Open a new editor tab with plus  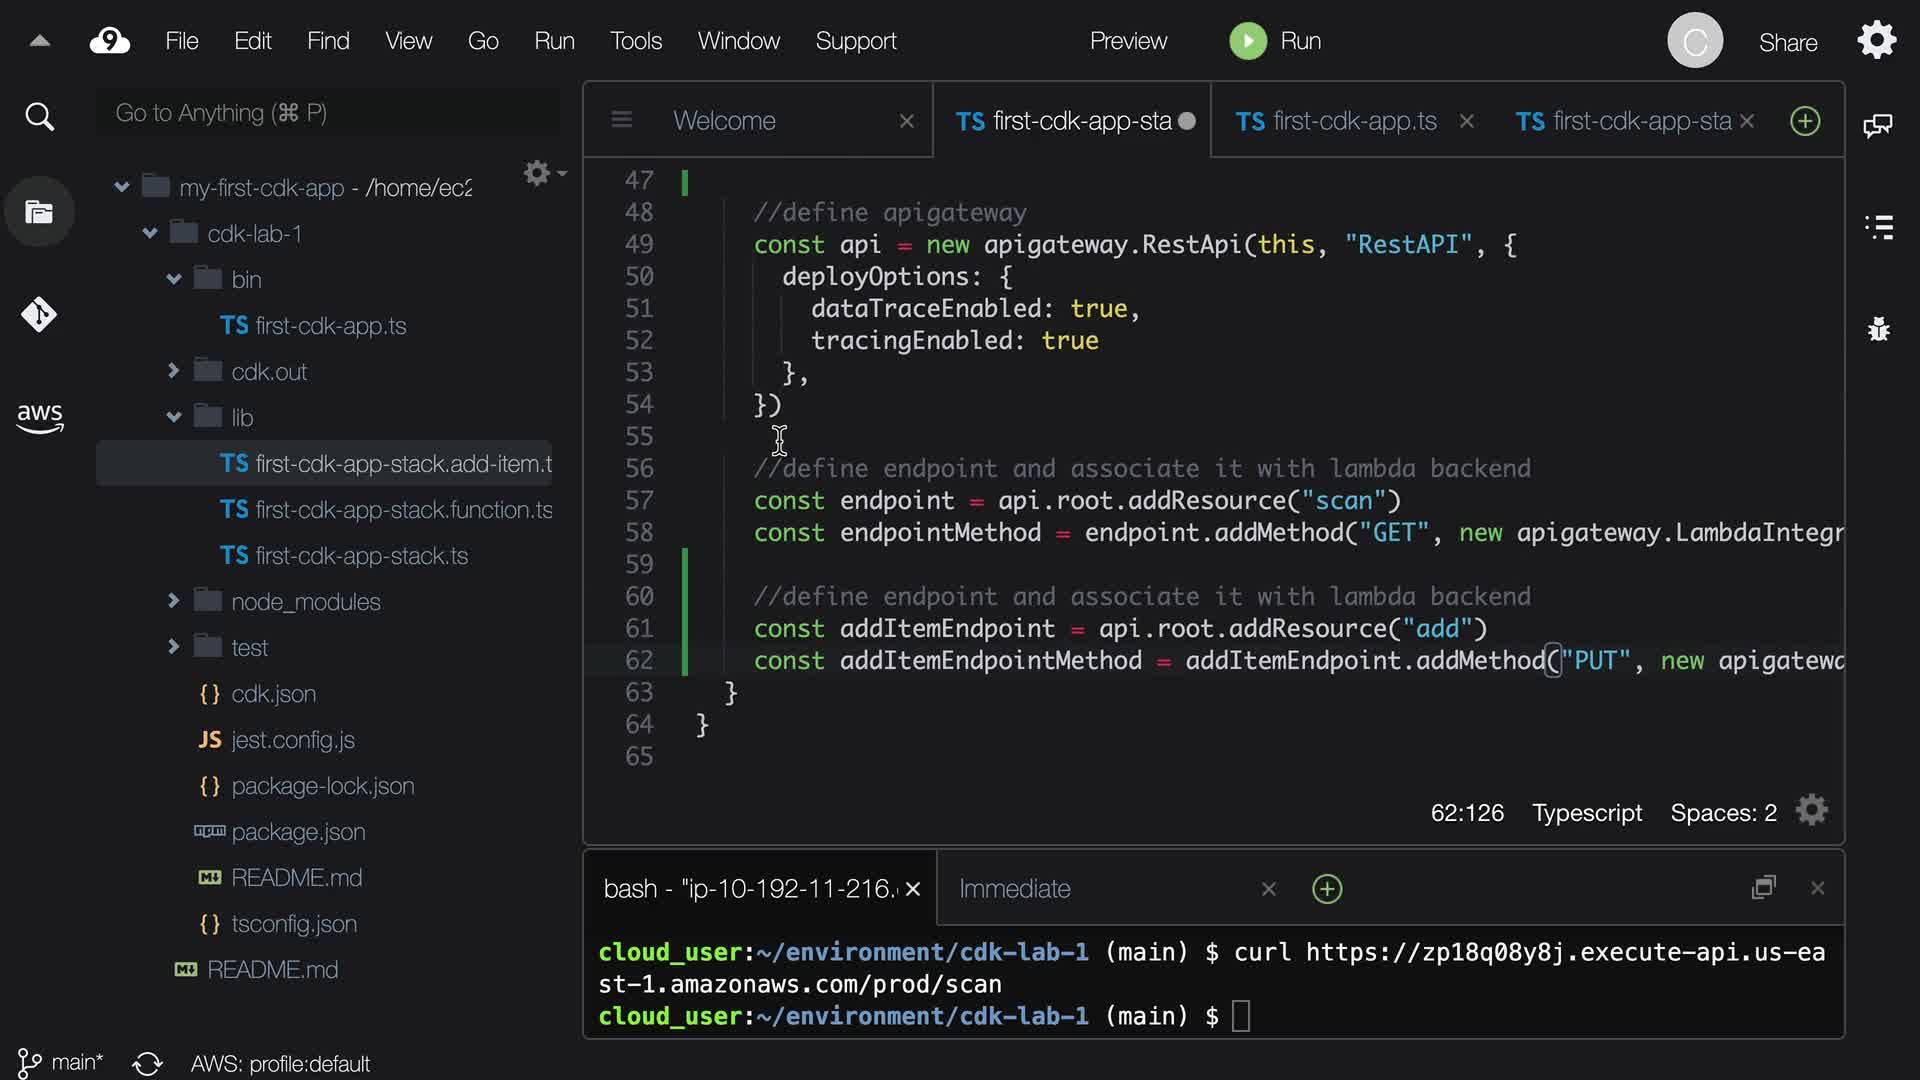[1805, 121]
